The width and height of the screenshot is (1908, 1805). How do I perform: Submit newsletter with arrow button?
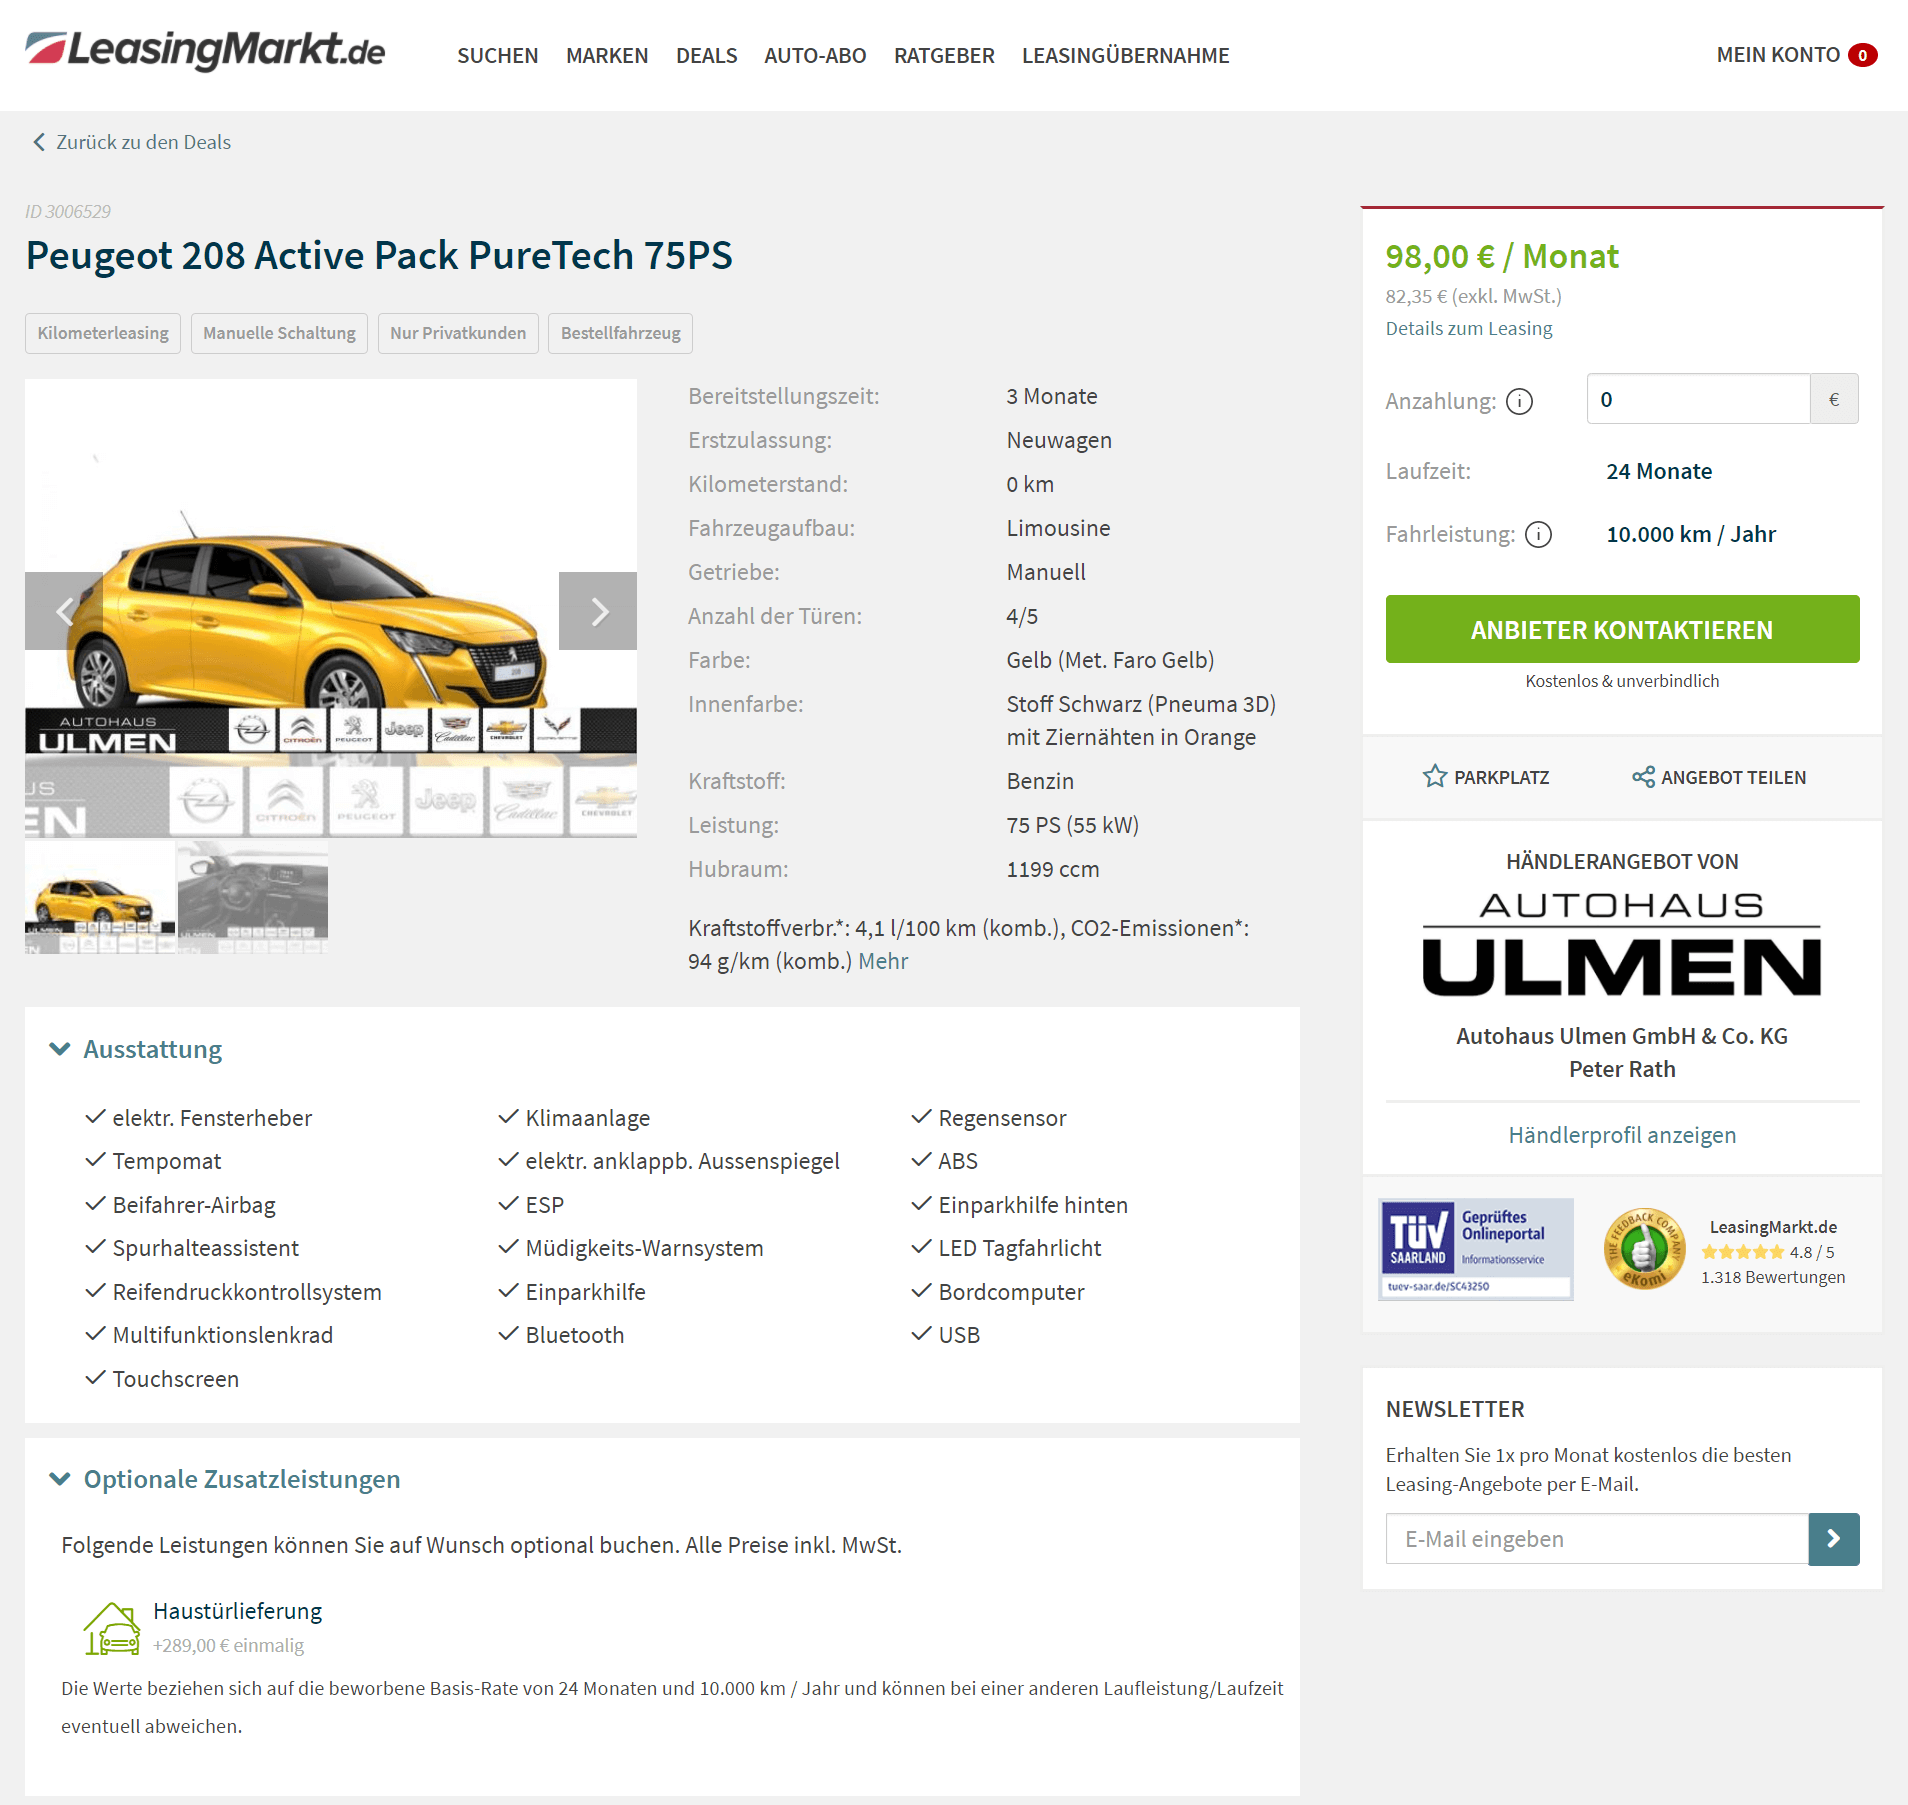pos(1834,1539)
